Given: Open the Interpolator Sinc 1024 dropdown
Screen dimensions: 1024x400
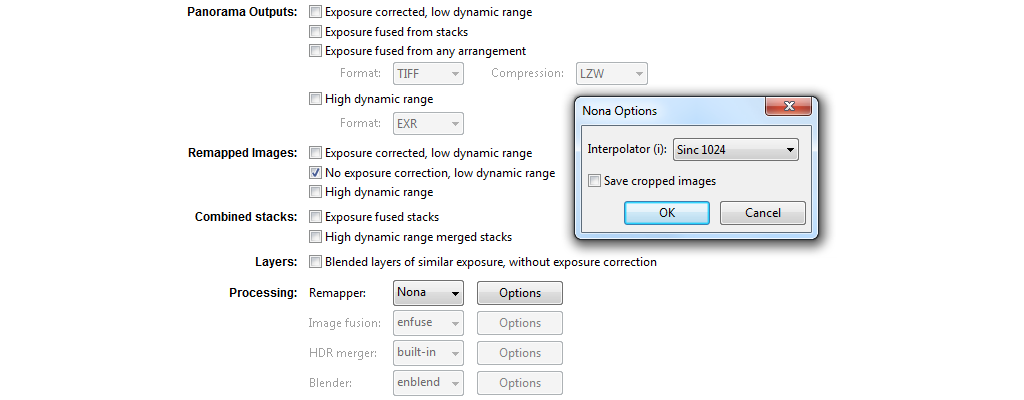Looking at the screenshot, I should click(x=735, y=150).
